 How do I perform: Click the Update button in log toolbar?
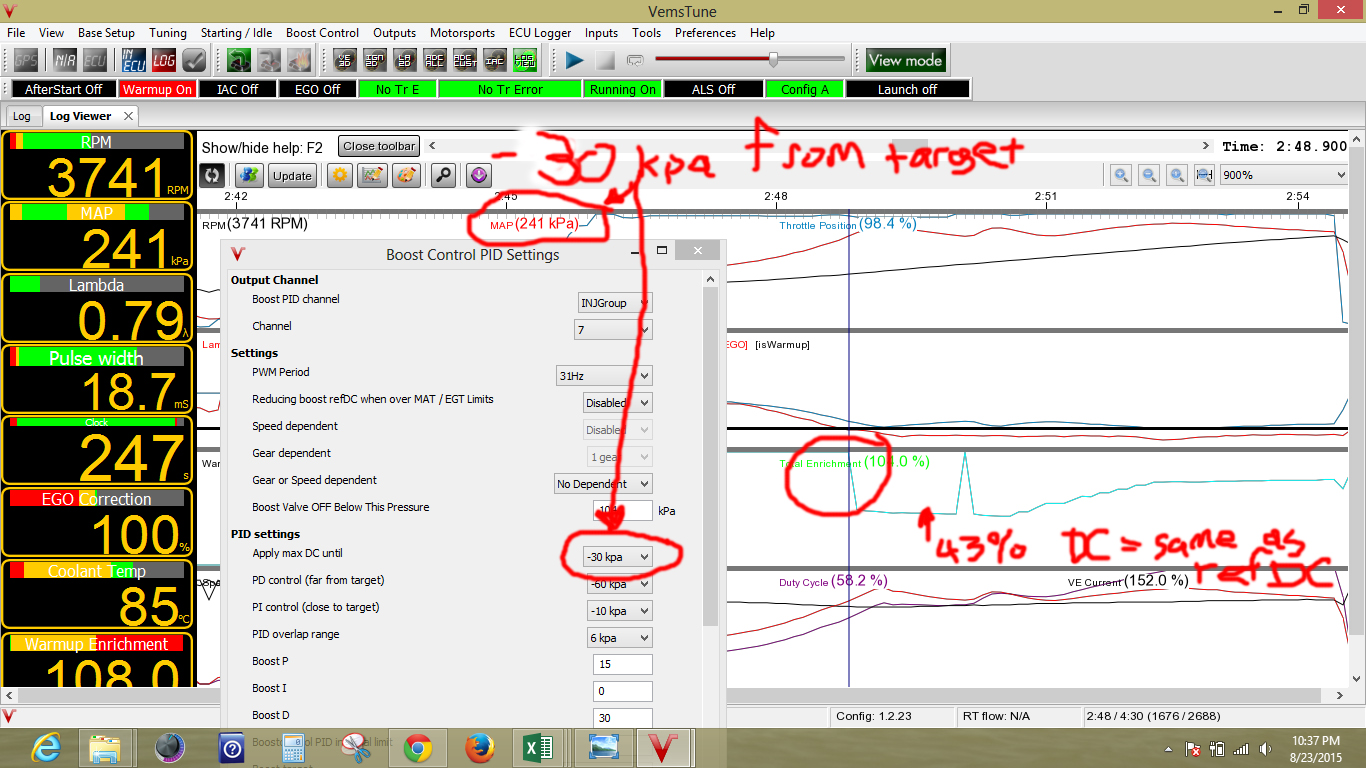click(x=292, y=175)
